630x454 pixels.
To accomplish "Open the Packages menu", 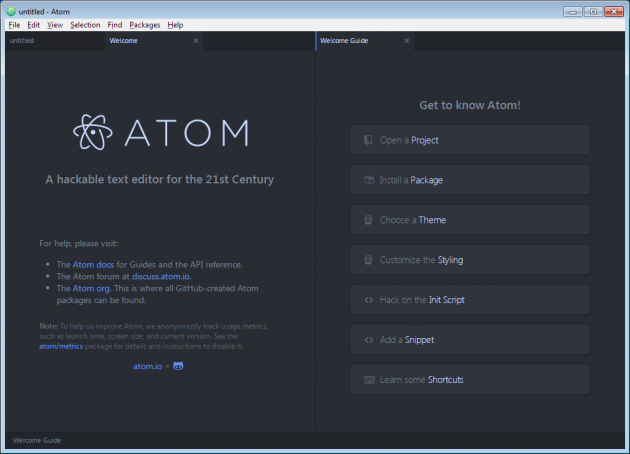I will pyautogui.click(x=145, y=25).
